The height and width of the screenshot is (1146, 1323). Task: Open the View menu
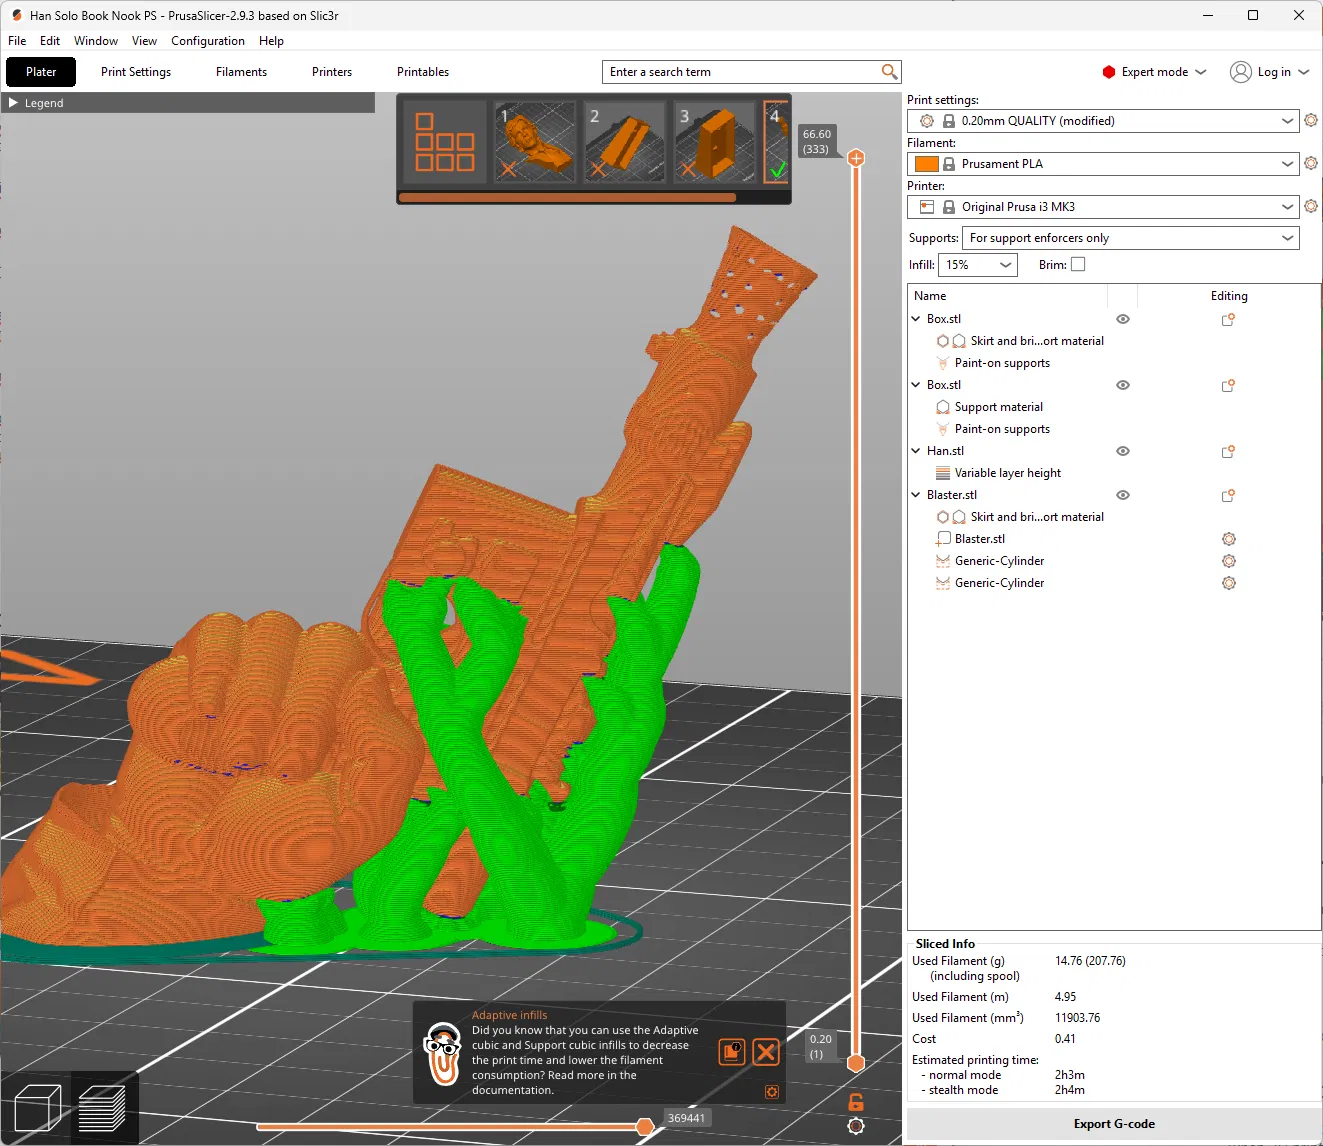click(144, 41)
